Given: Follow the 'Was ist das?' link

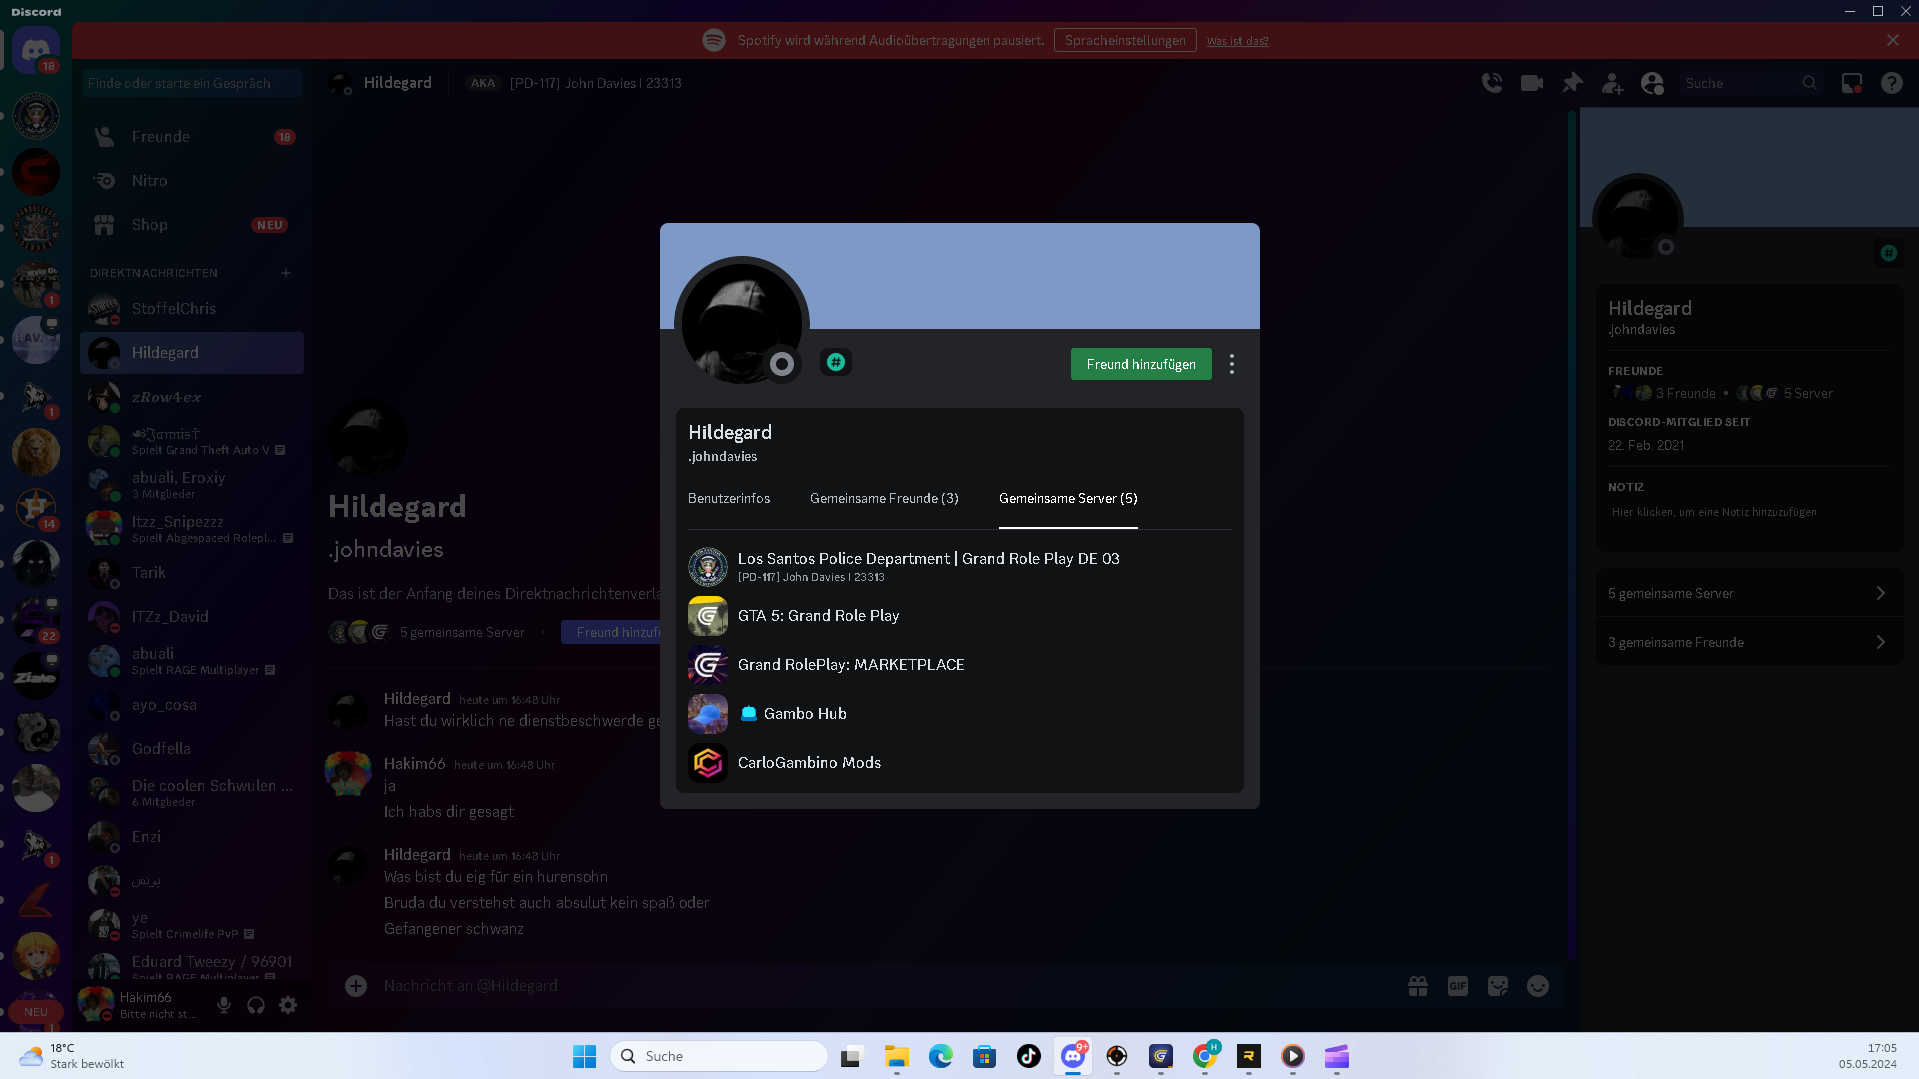Looking at the screenshot, I should (x=1237, y=41).
